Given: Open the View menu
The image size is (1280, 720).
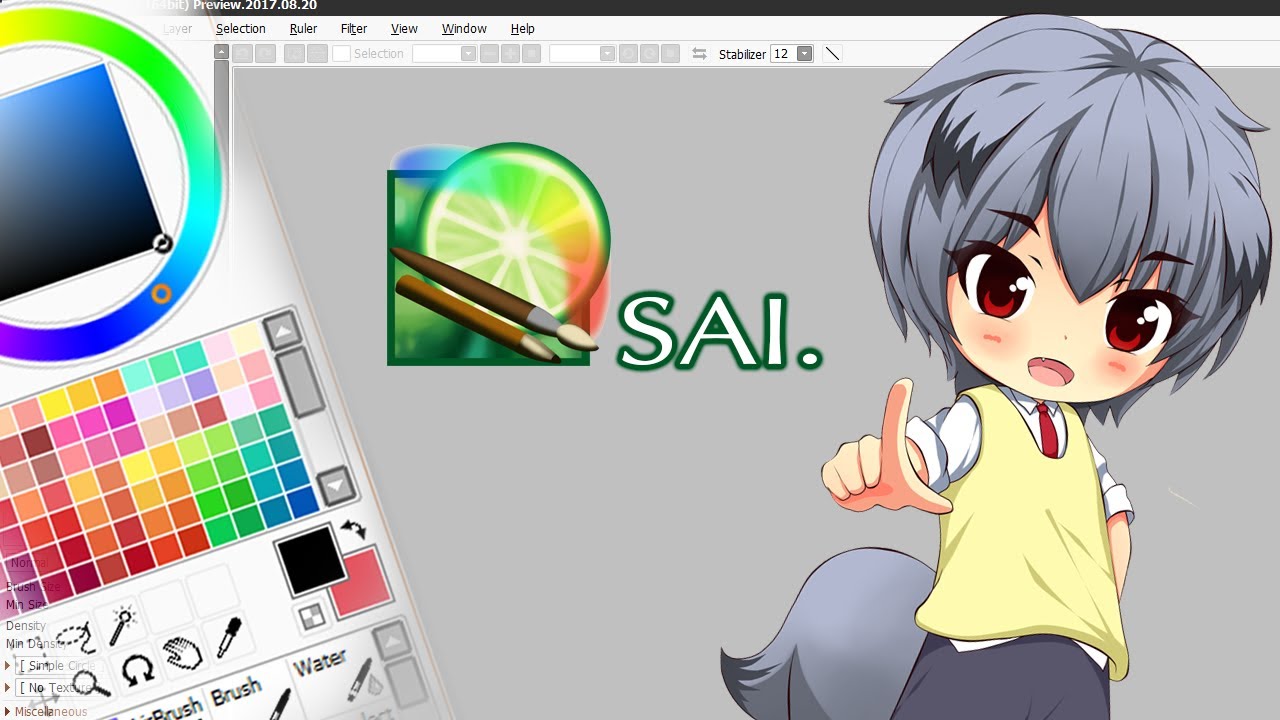Looking at the screenshot, I should [x=404, y=29].
